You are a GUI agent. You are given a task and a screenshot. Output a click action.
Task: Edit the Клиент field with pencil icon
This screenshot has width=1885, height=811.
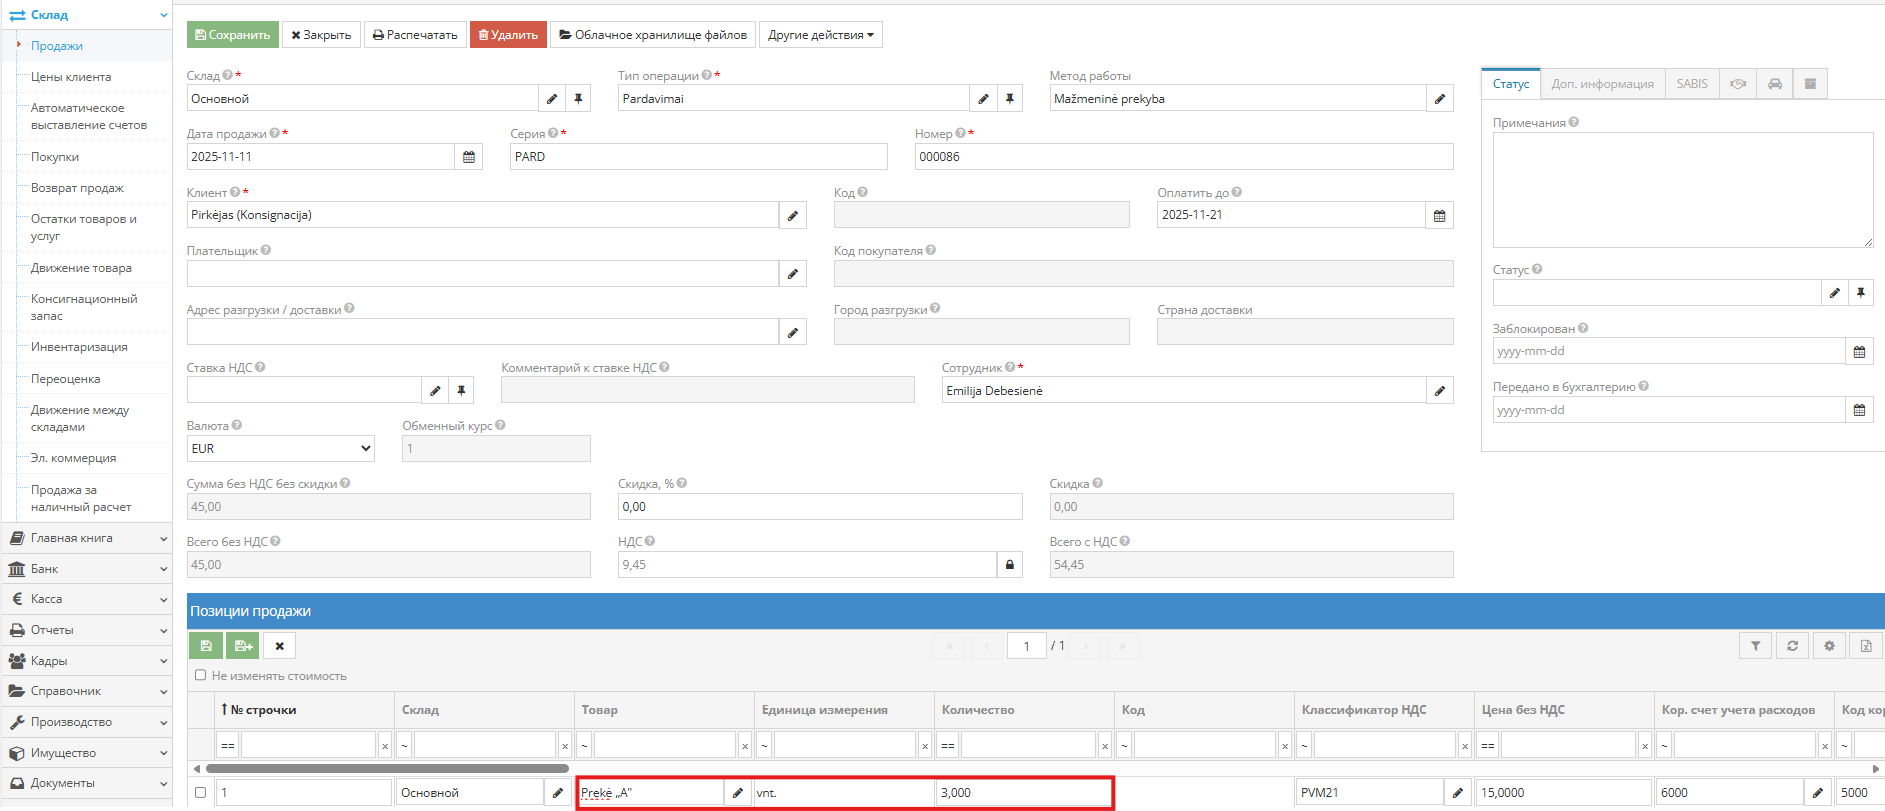tap(793, 216)
